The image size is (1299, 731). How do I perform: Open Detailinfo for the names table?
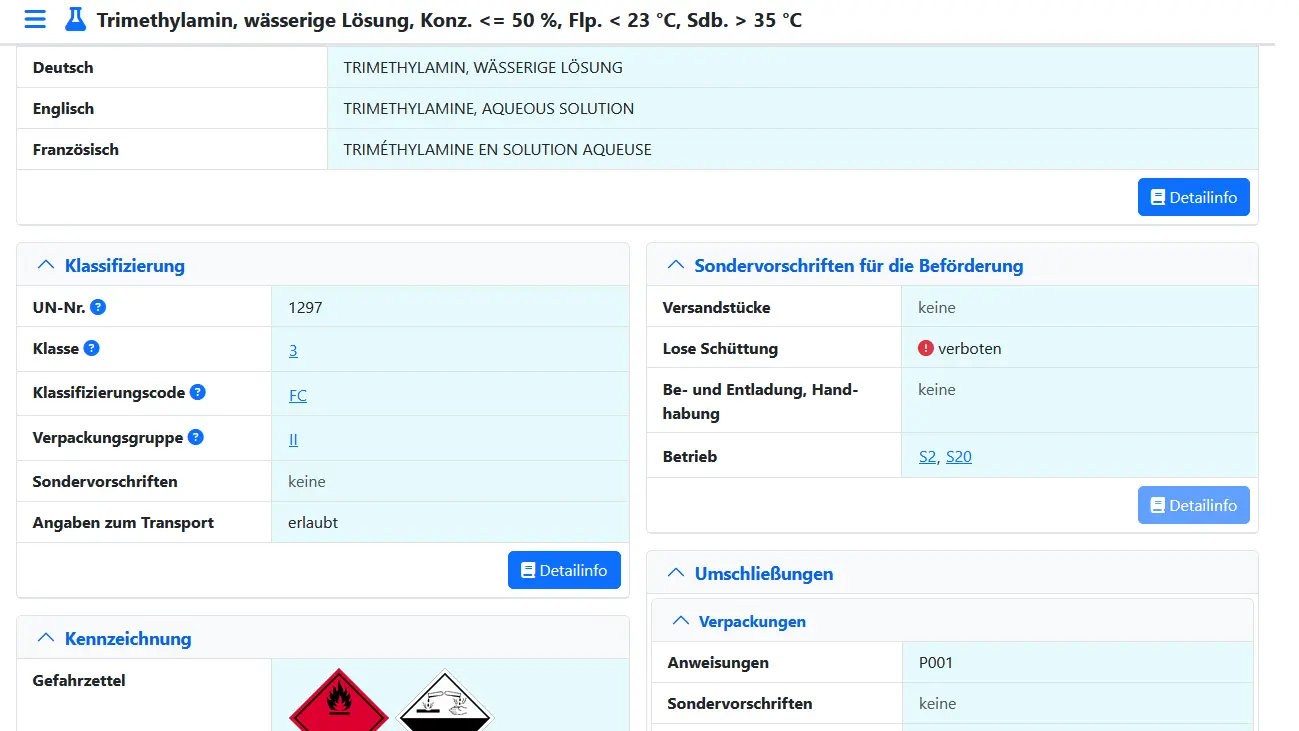point(1193,197)
